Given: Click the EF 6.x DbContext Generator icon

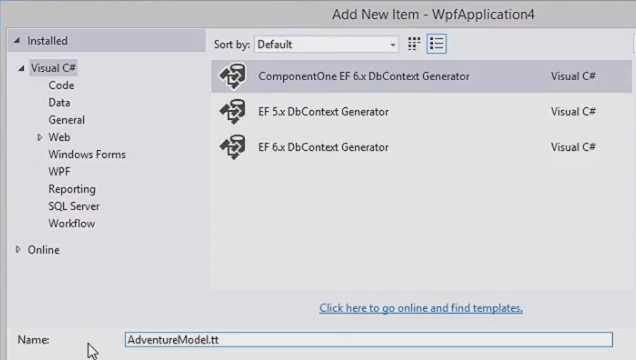Looking at the screenshot, I should 233,147.
